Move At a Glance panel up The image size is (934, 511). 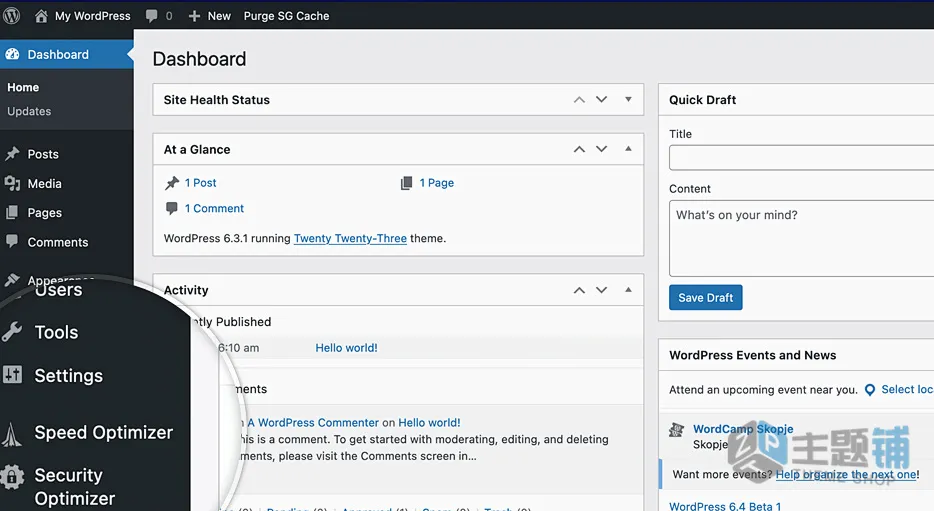click(x=579, y=149)
